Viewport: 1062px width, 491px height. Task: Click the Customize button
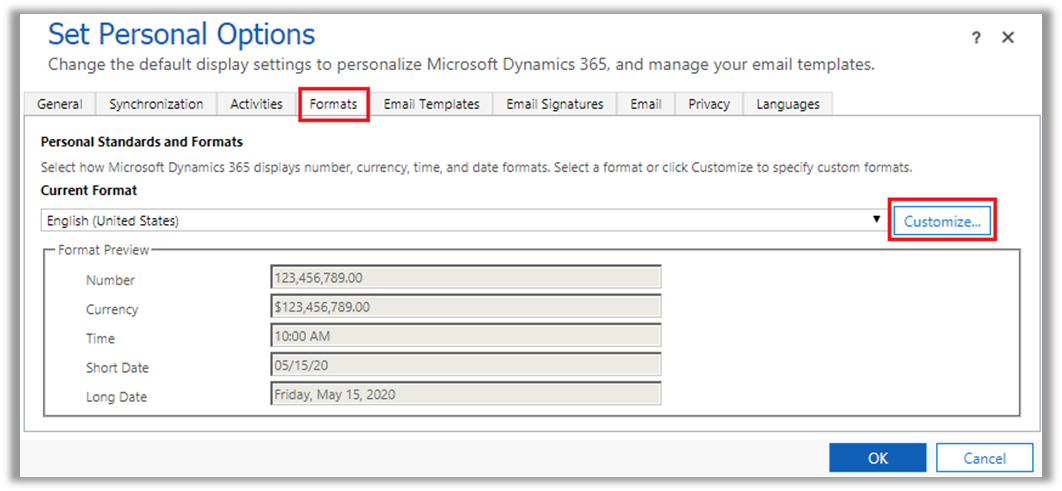tap(941, 222)
